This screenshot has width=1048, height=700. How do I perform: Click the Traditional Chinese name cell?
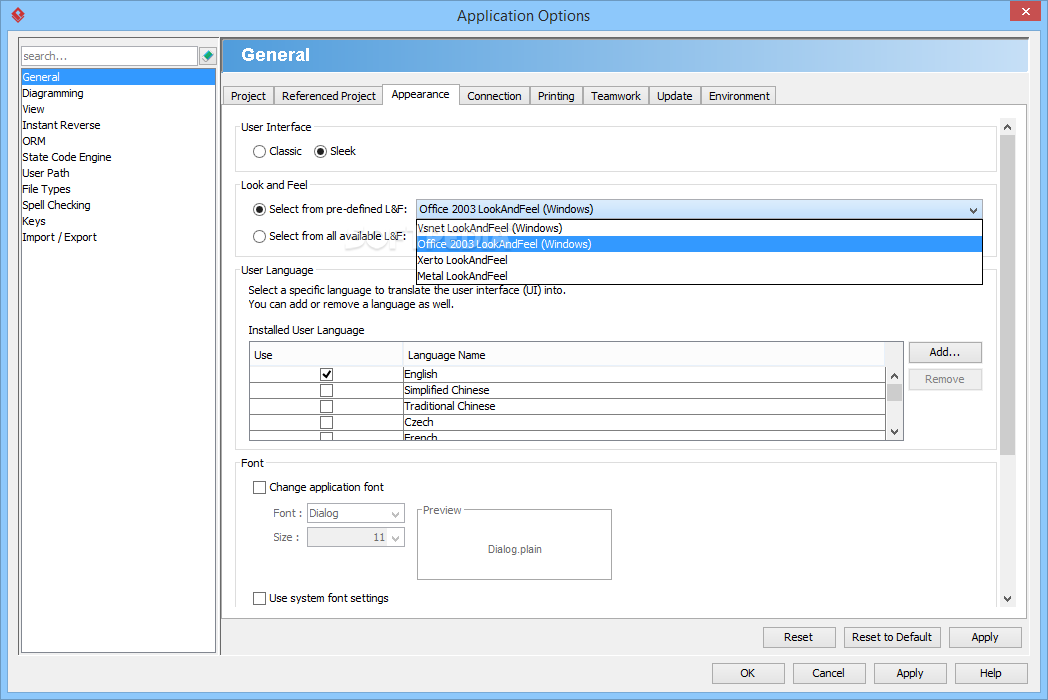[644, 406]
